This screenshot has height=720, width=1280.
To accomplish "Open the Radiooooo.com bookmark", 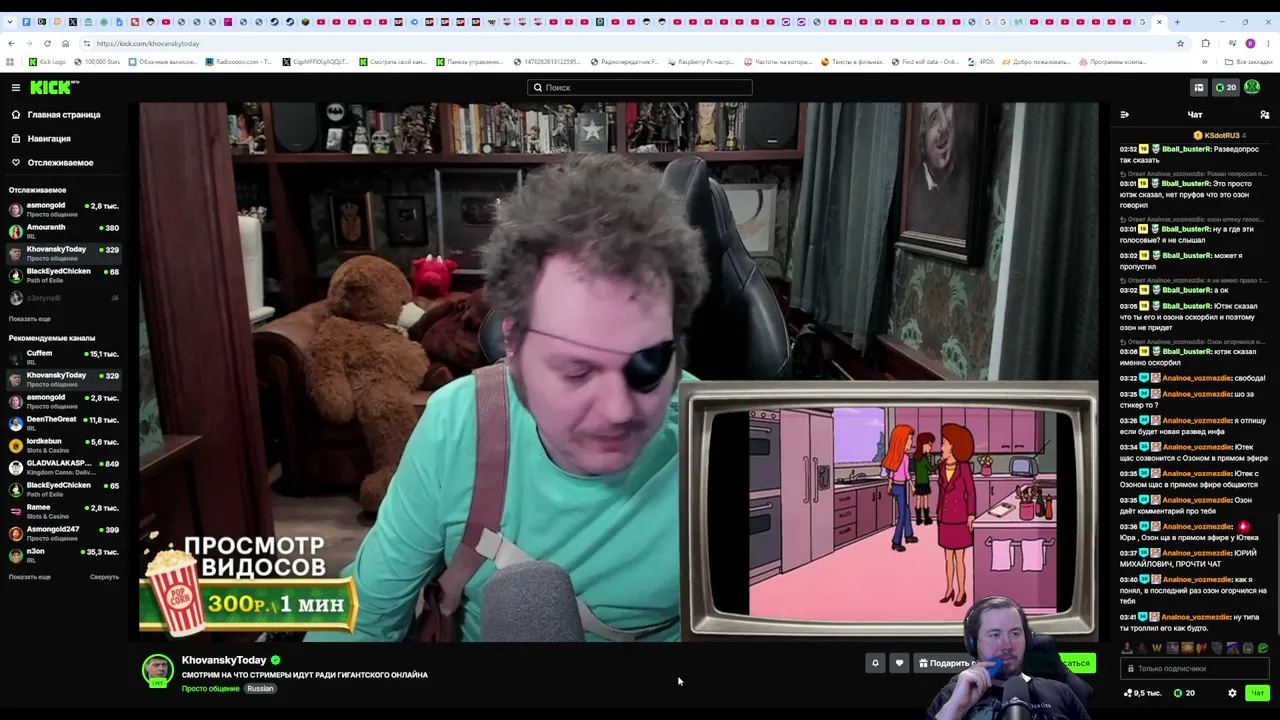I will pyautogui.click(x=238, y=62).
